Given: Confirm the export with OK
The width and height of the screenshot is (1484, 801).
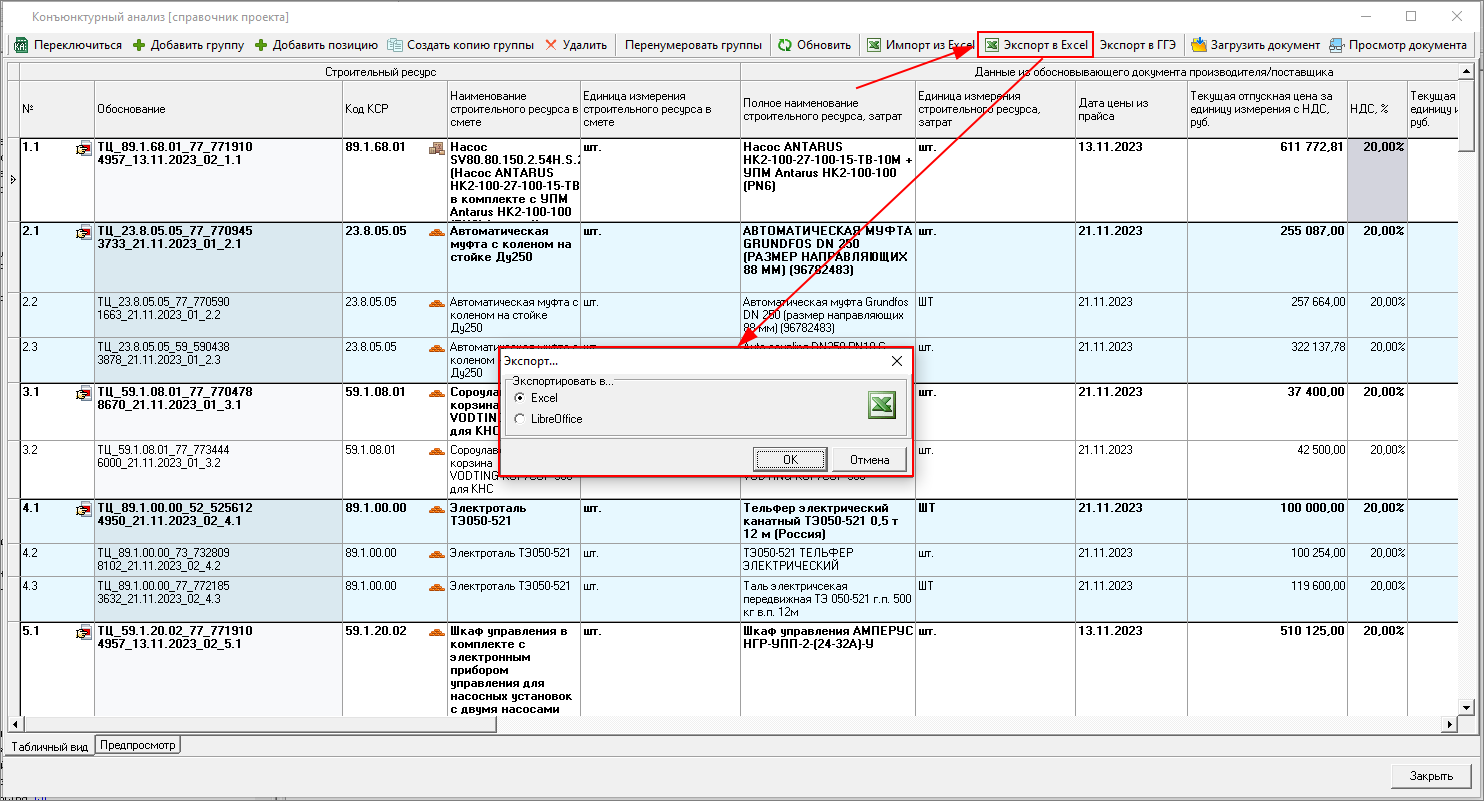Looking at the screenshot, I should (x=790, y=459).
